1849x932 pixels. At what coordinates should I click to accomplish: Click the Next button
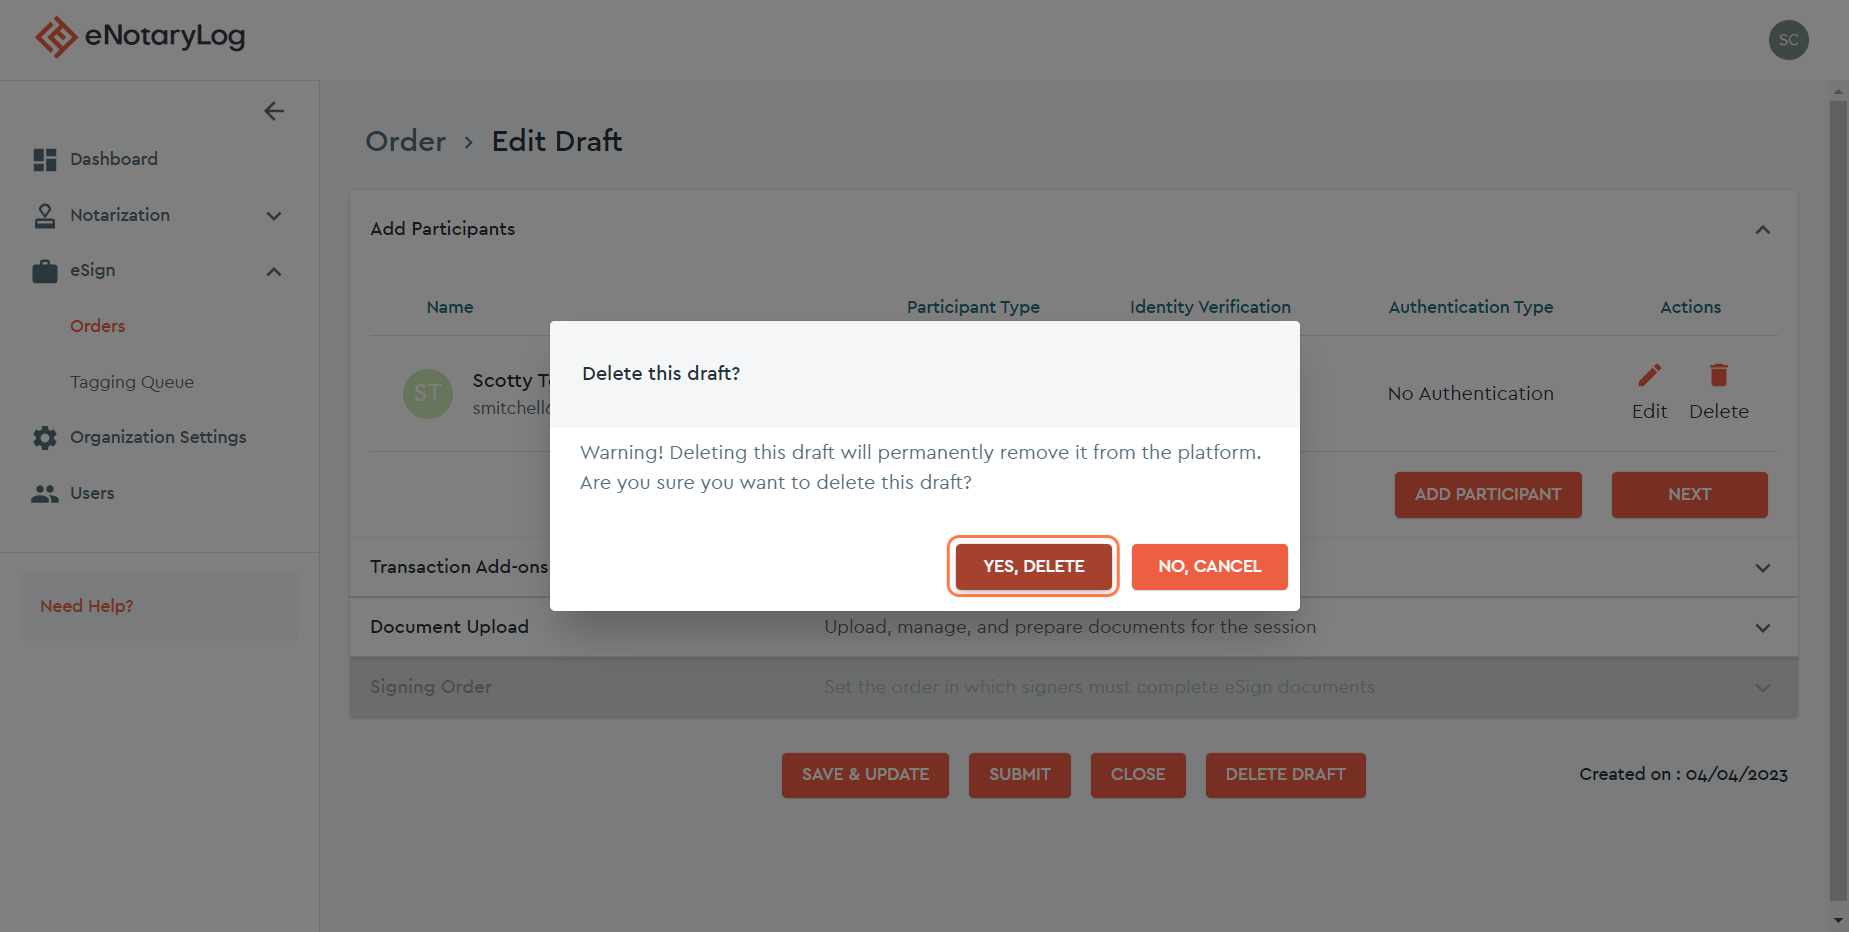(1690, 495)
